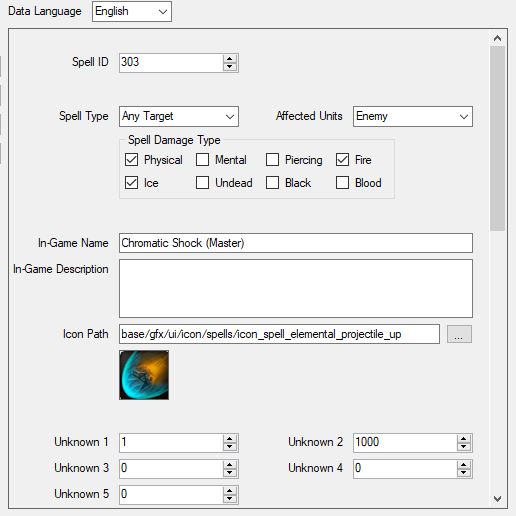Decrement the Spell ID value

tap(229, 67)
